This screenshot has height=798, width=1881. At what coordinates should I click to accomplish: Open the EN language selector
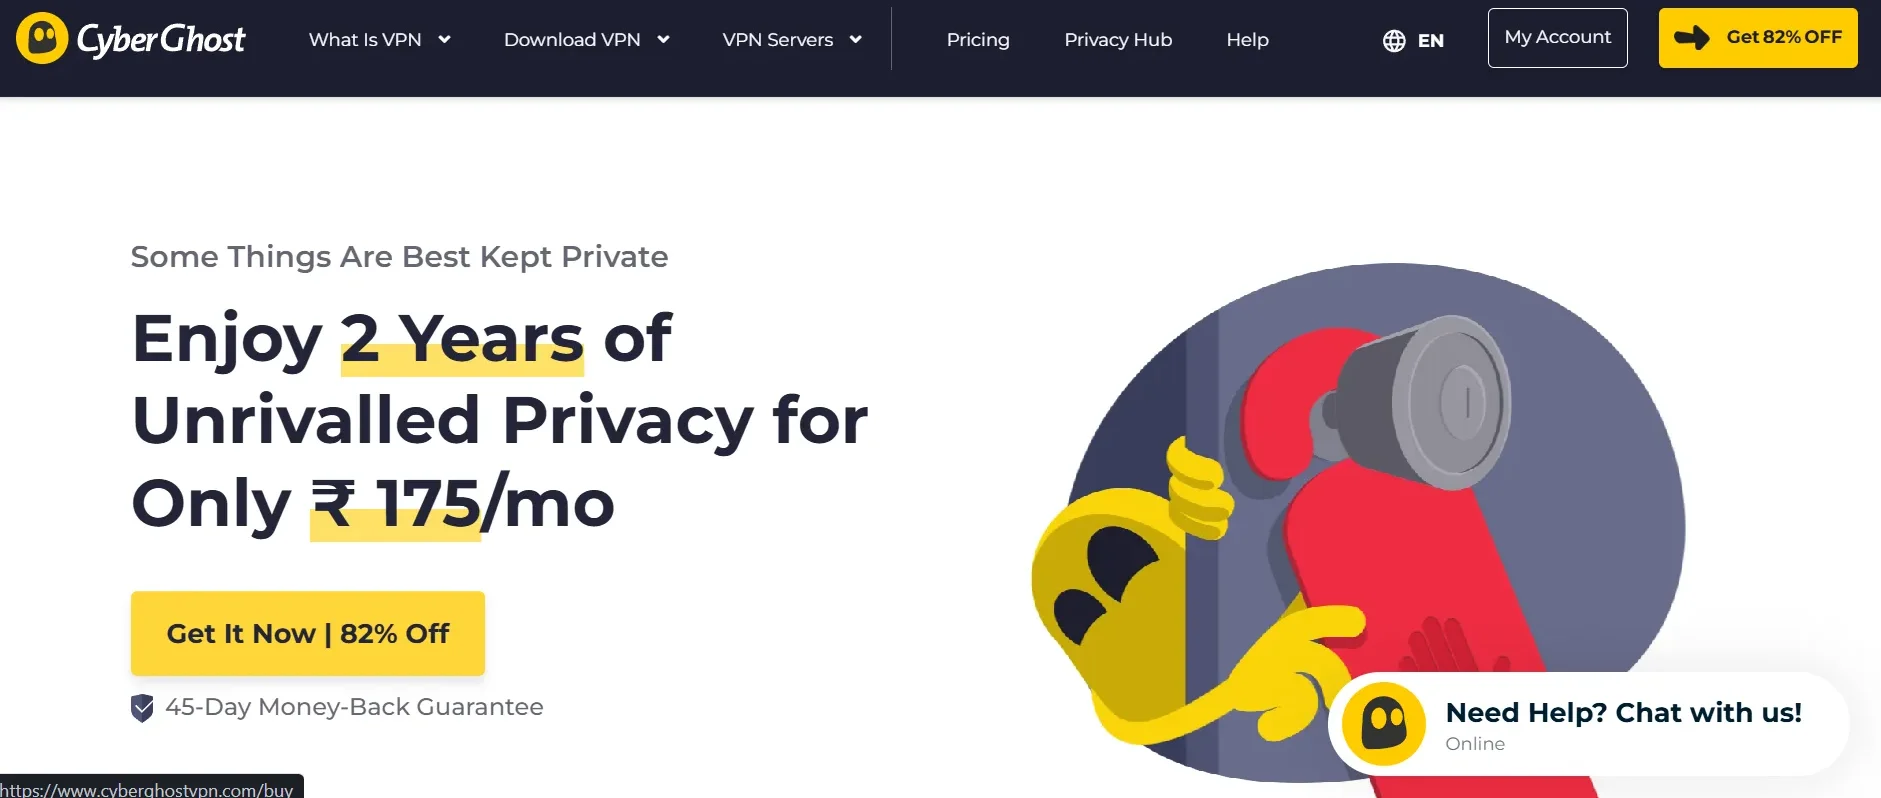[x=1431, y=41]
